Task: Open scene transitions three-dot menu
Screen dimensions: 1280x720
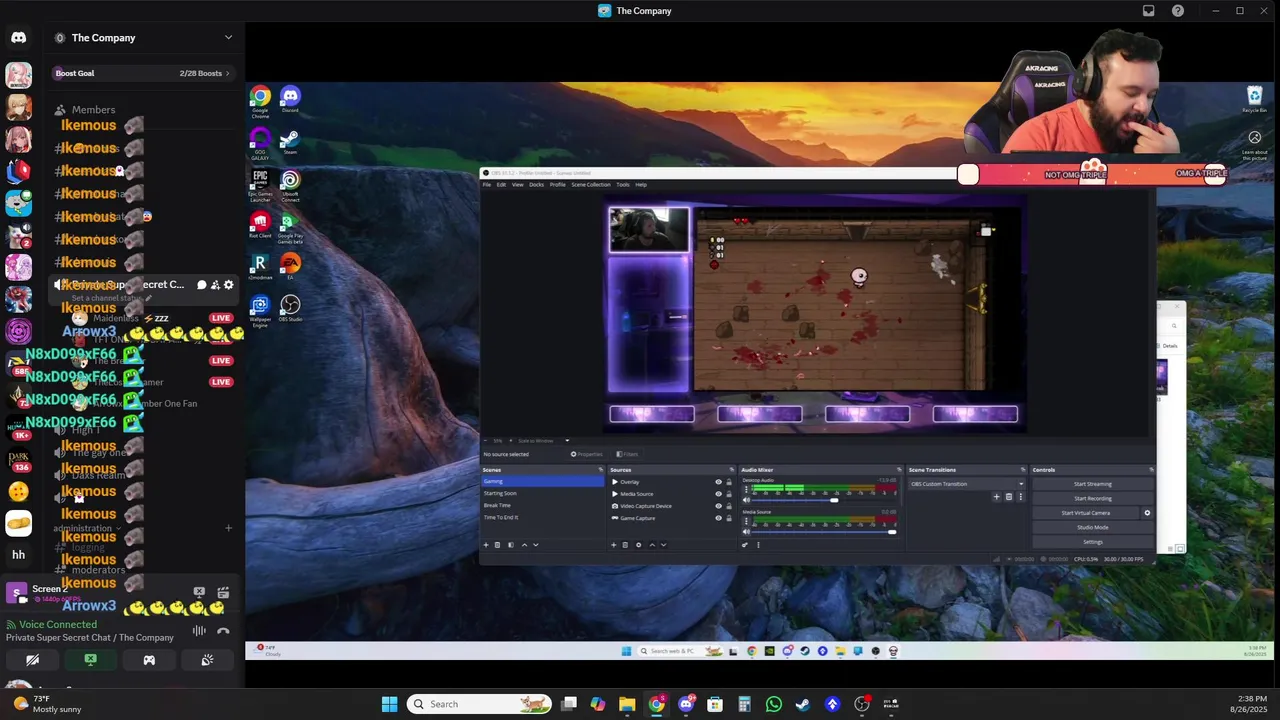Action: coord(1021,497)
